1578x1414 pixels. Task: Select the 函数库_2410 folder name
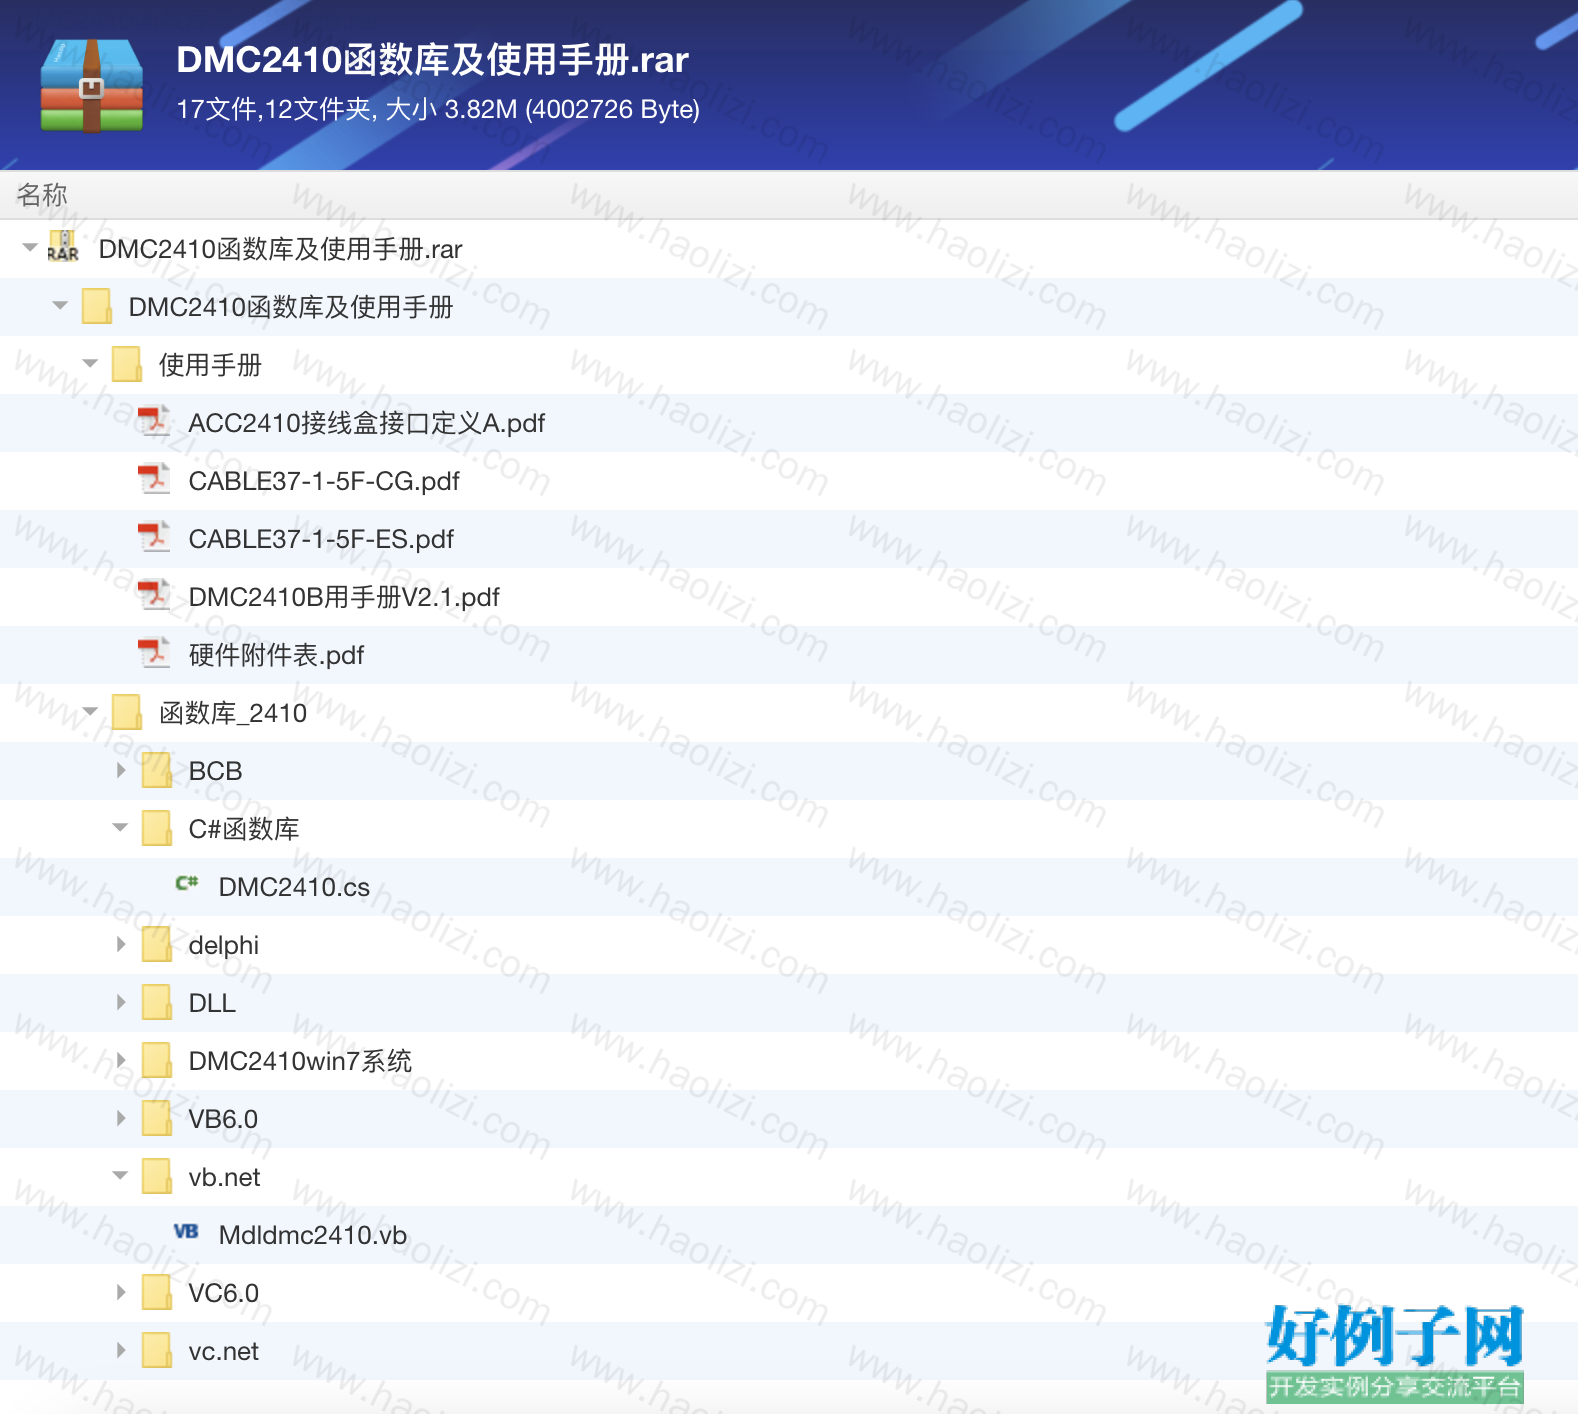233,713
